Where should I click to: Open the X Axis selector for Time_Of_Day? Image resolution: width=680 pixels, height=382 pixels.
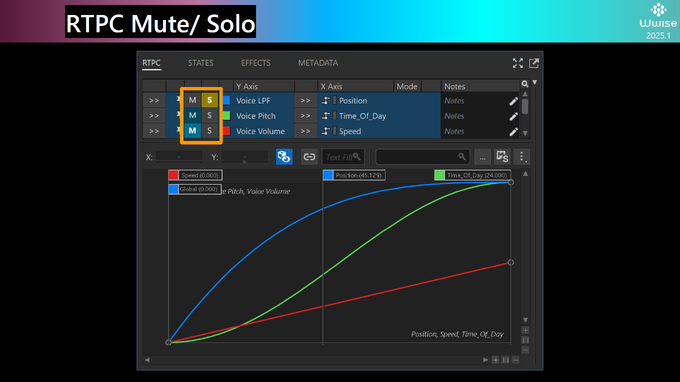coord(305,116)
